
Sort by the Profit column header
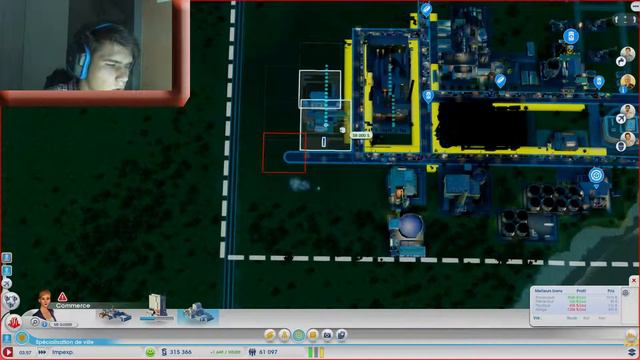click(581, 291)
